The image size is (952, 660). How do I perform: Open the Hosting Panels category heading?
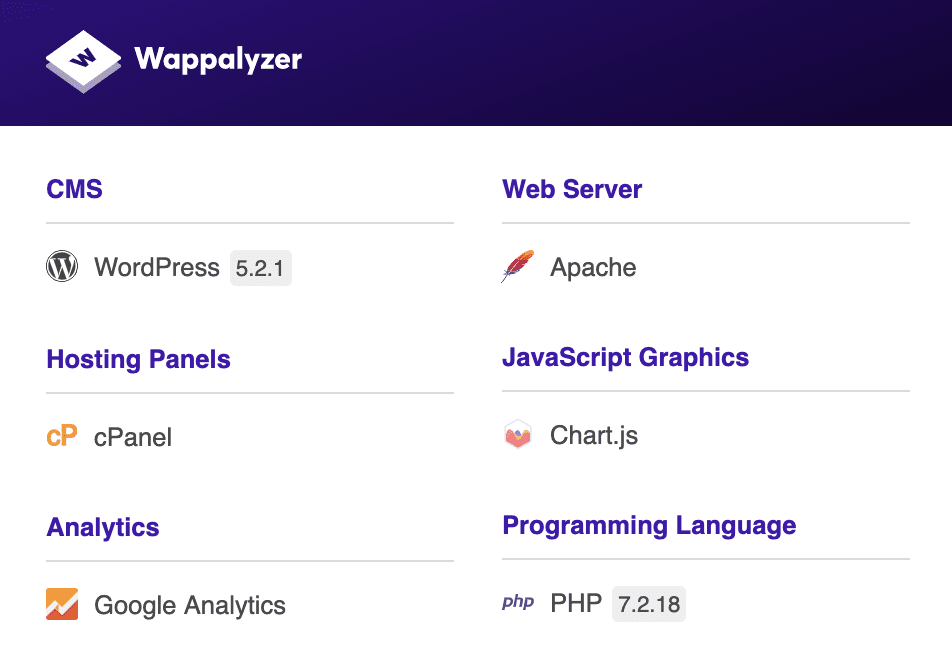tap(138, 359)
